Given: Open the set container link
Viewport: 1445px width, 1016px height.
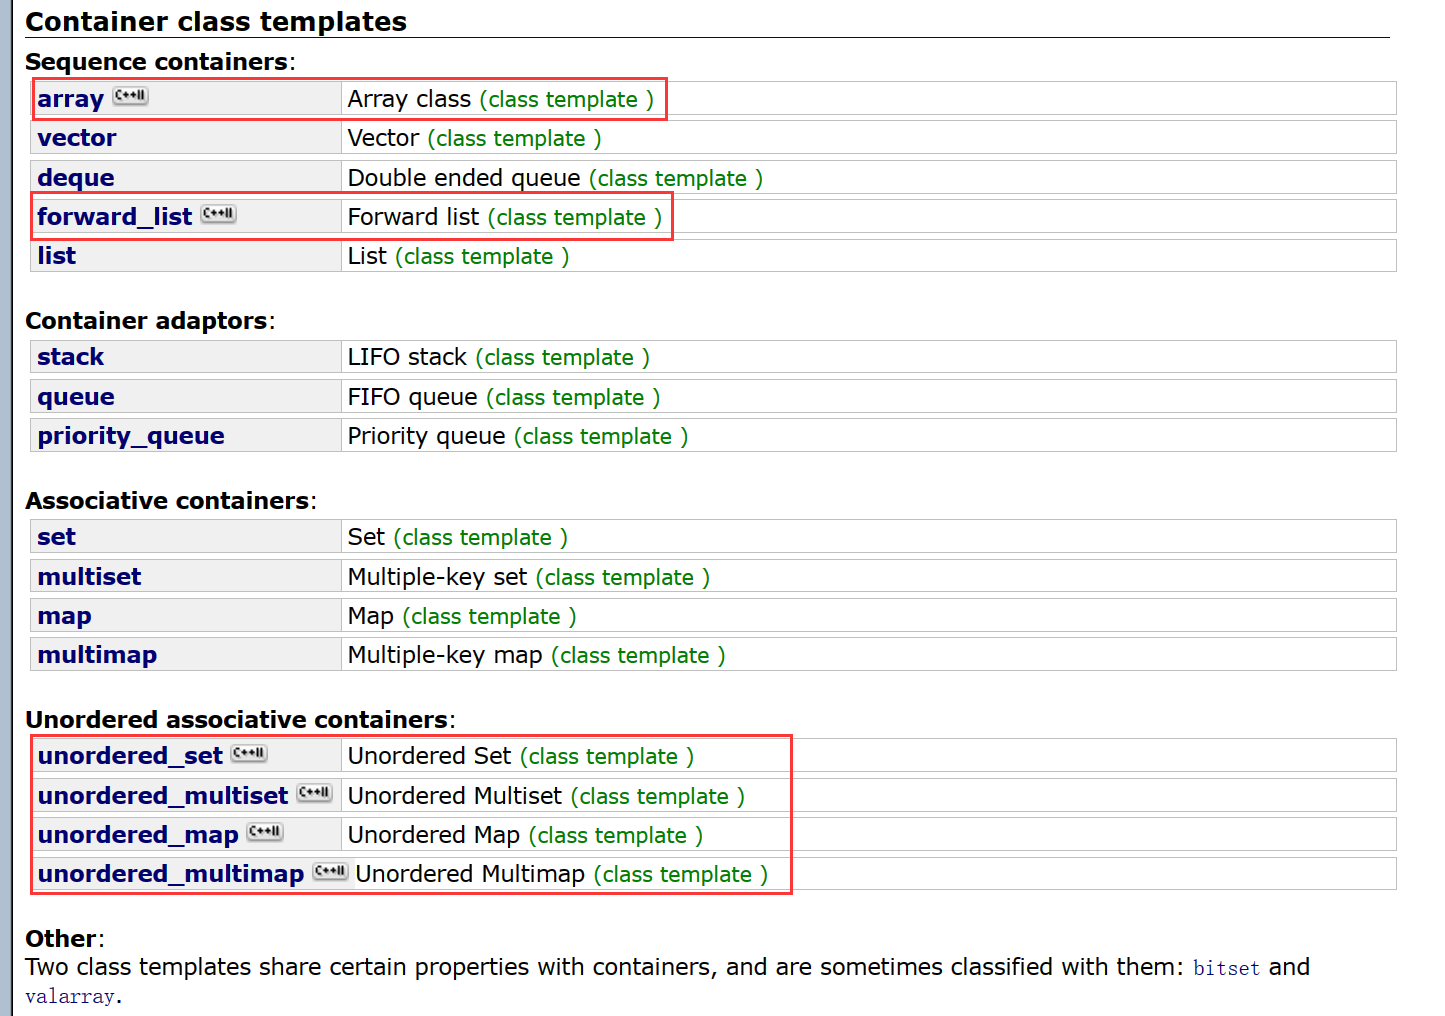Looking at the screenshot, I should point(57,537).
